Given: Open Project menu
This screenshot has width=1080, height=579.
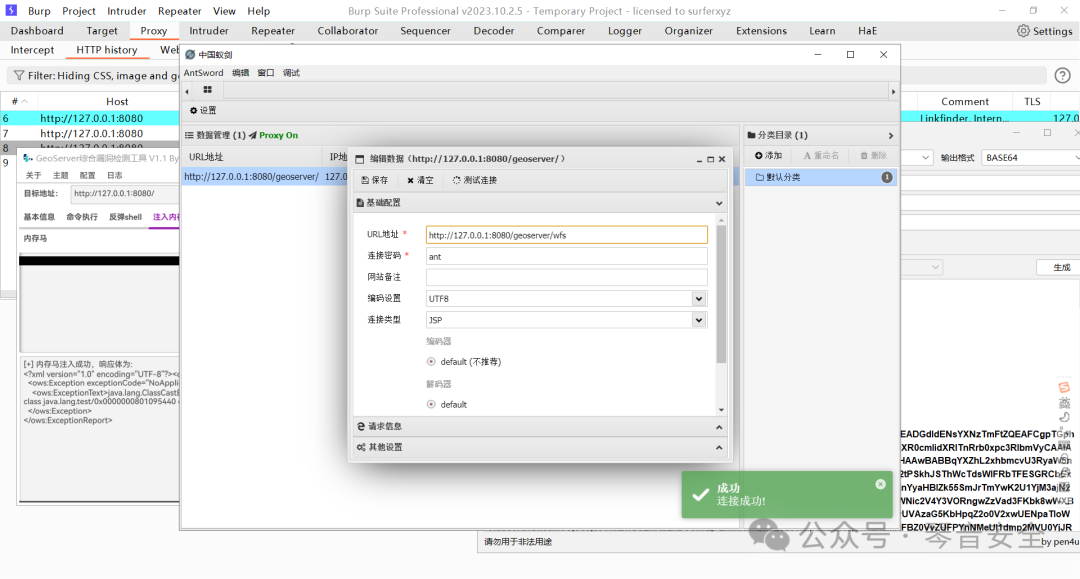Looking at the screenshot, I should 79,11.
